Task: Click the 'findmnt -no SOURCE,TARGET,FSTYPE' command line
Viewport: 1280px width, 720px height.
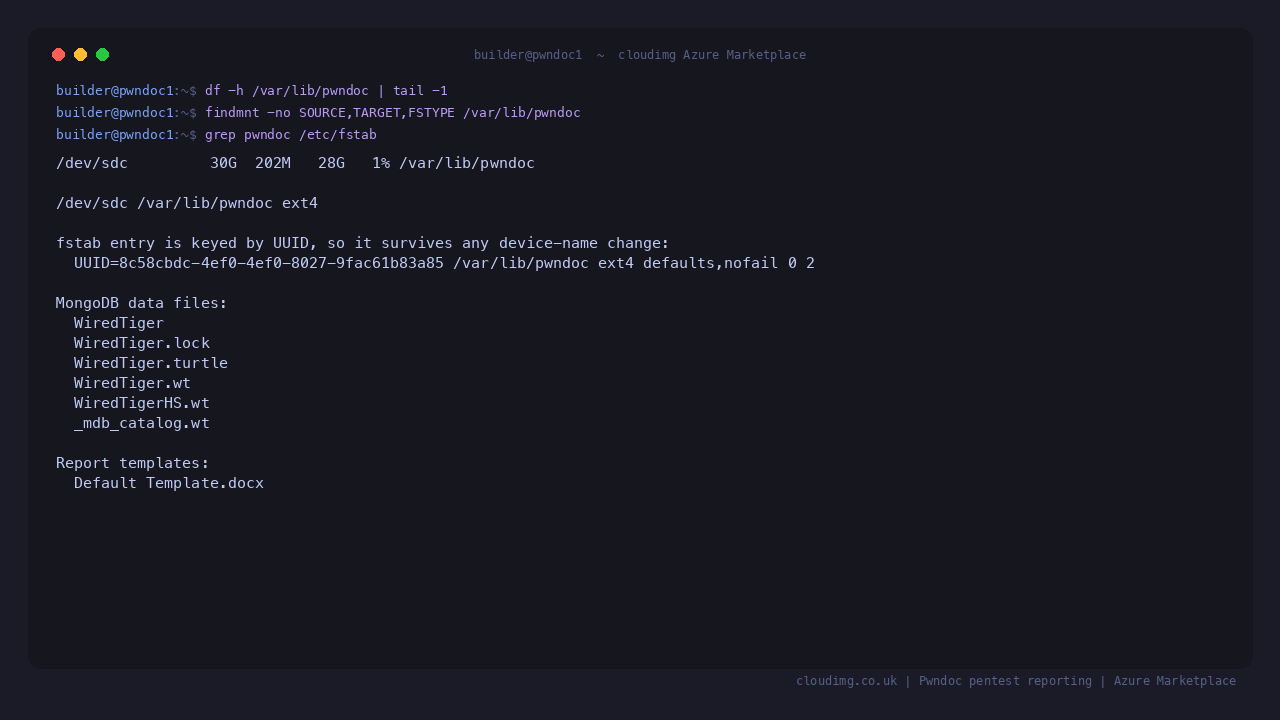Action: coord(393,113)
